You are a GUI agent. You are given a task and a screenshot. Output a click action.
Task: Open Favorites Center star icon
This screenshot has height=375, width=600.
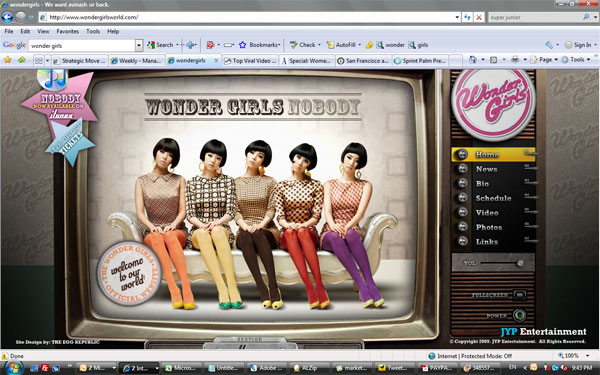8,60
